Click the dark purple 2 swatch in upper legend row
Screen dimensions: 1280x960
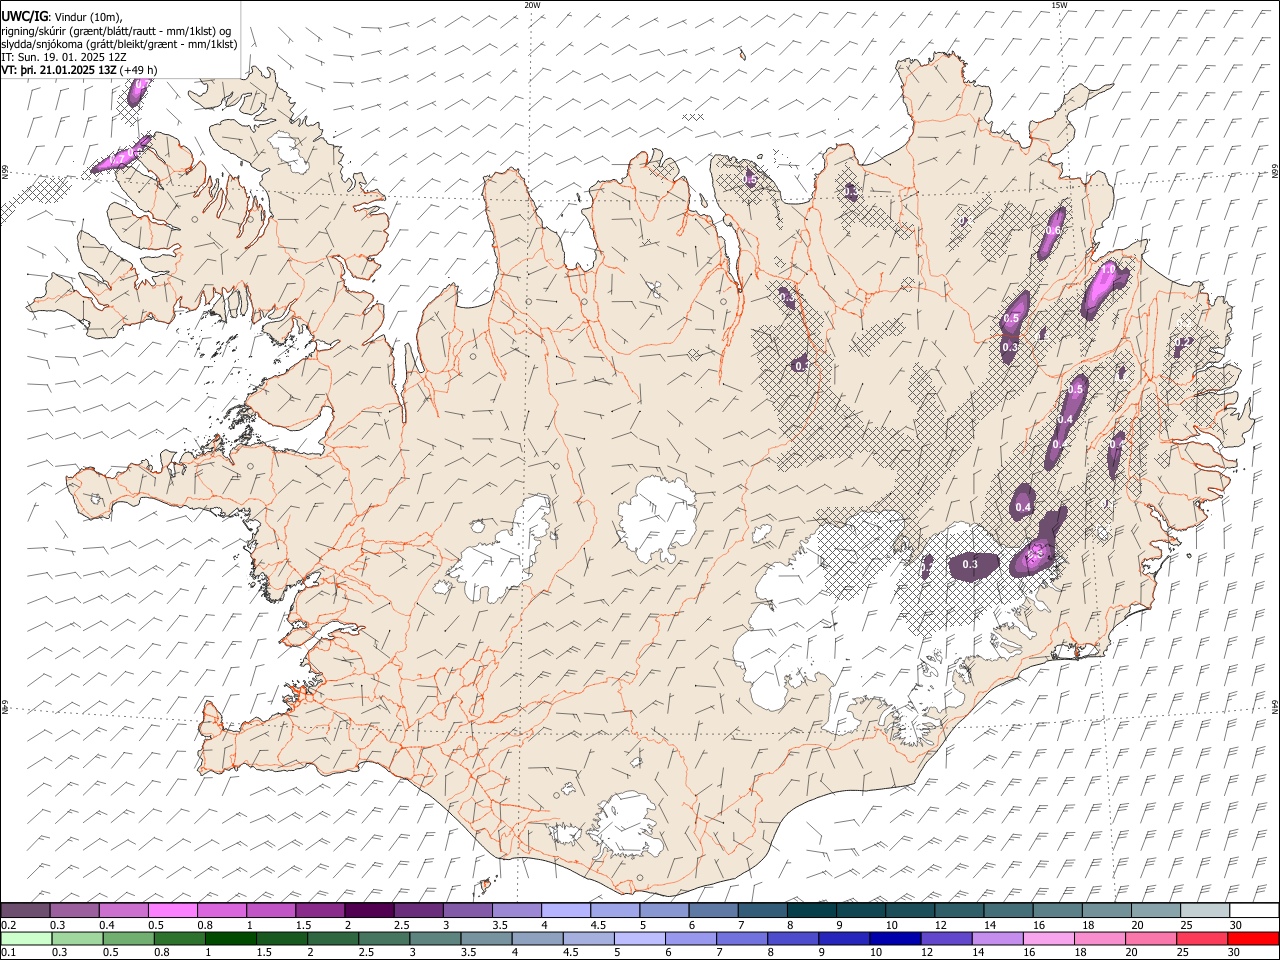[x=369, y=910]
